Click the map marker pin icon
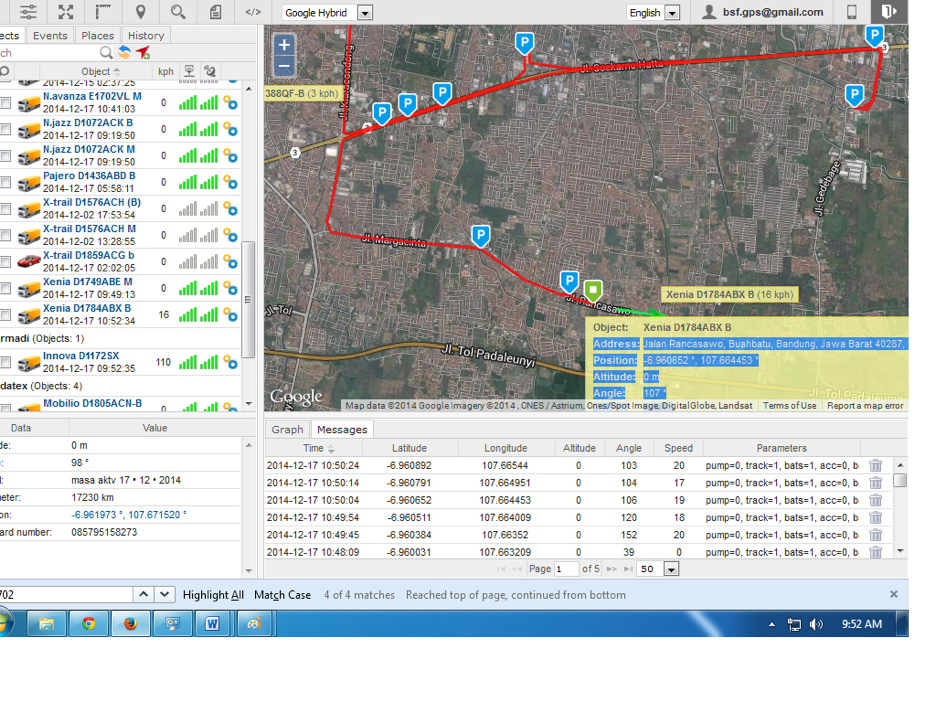The image size is (936, 702). pyautogui.click(x=141, y=11)
